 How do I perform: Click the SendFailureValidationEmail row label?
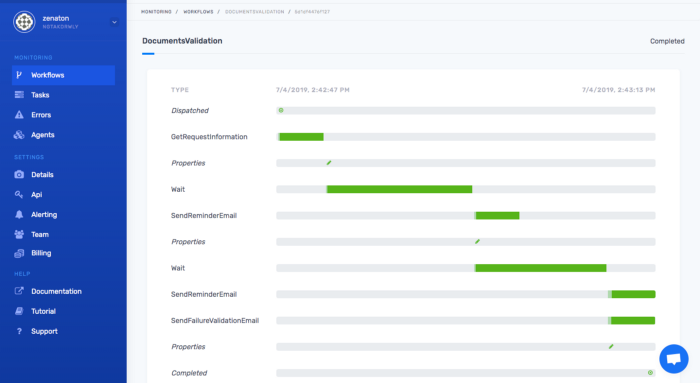(x=215, y=321)
